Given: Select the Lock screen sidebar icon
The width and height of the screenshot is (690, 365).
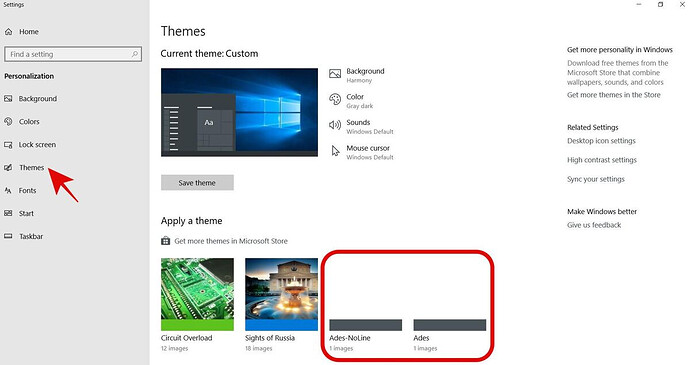Looking at the screenshot, I should pos(8,145).
